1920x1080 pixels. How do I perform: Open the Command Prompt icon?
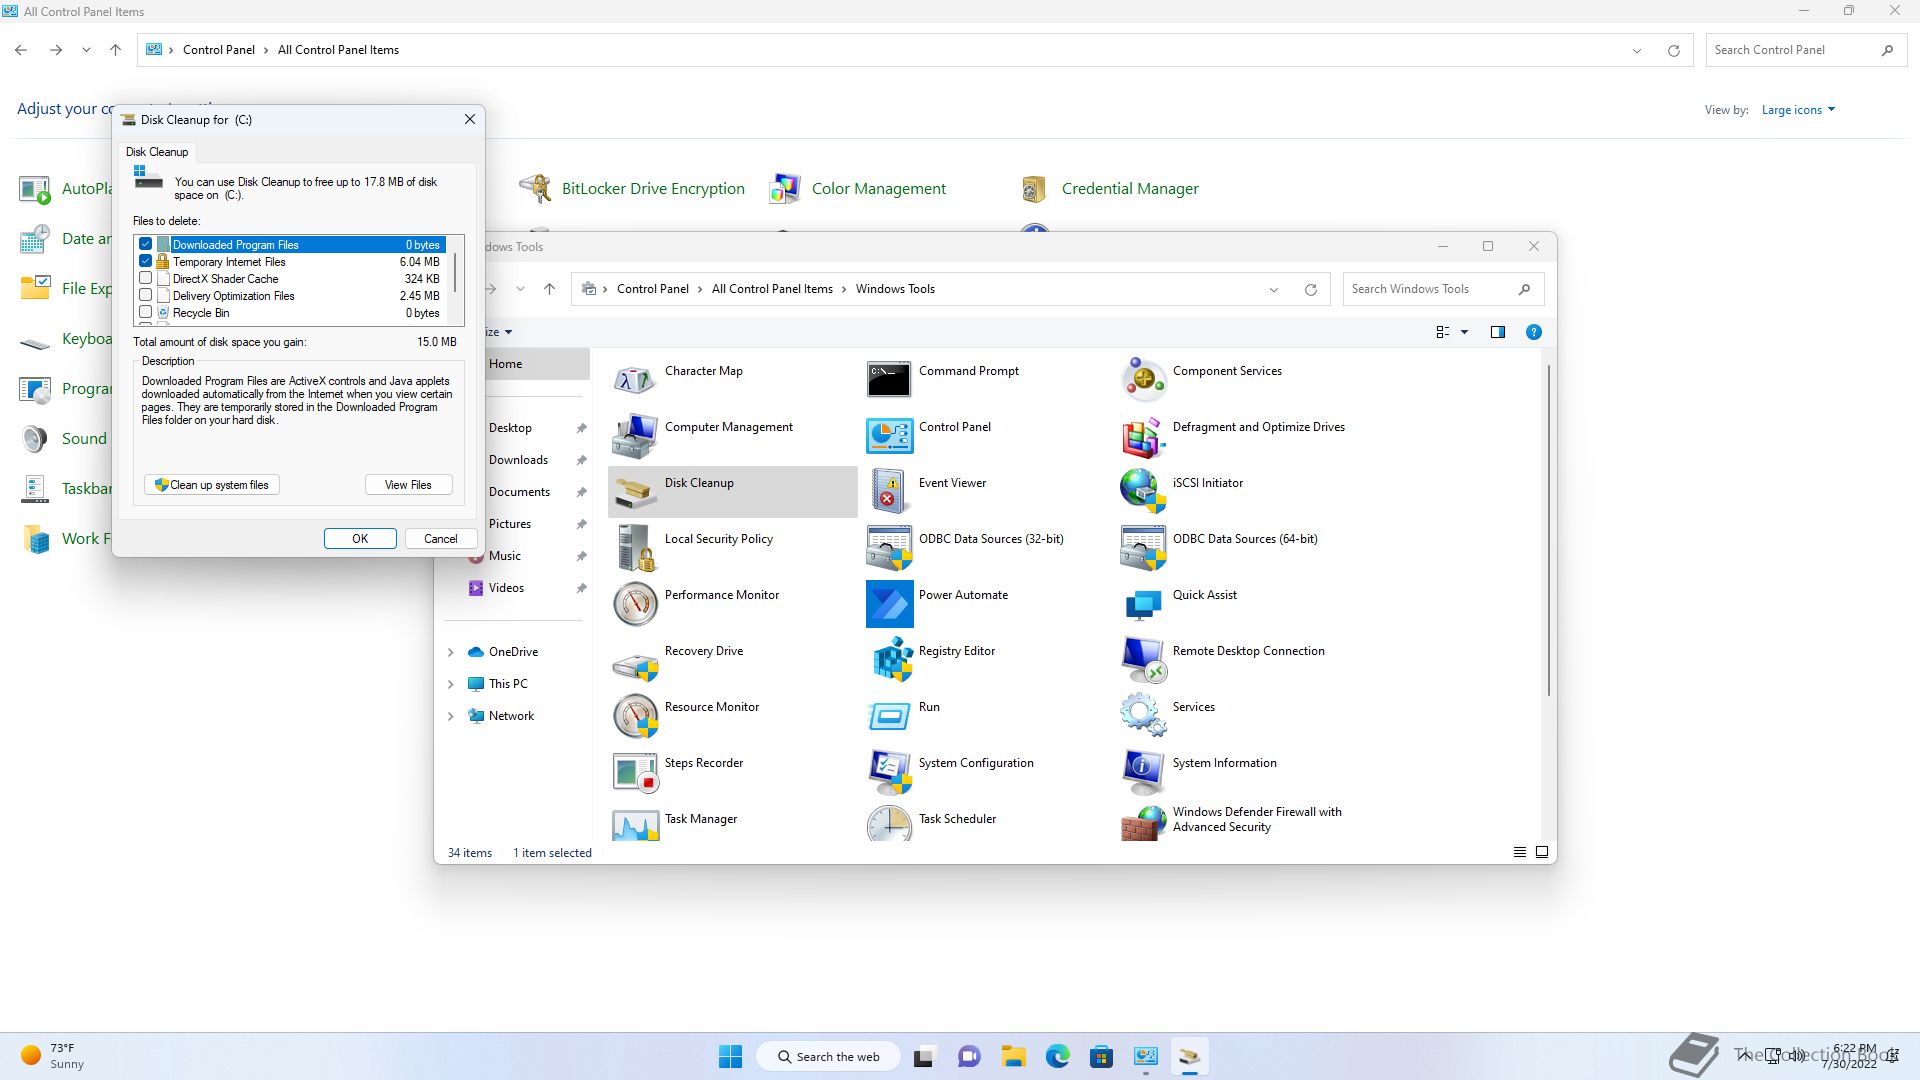(x=889, y=379)
